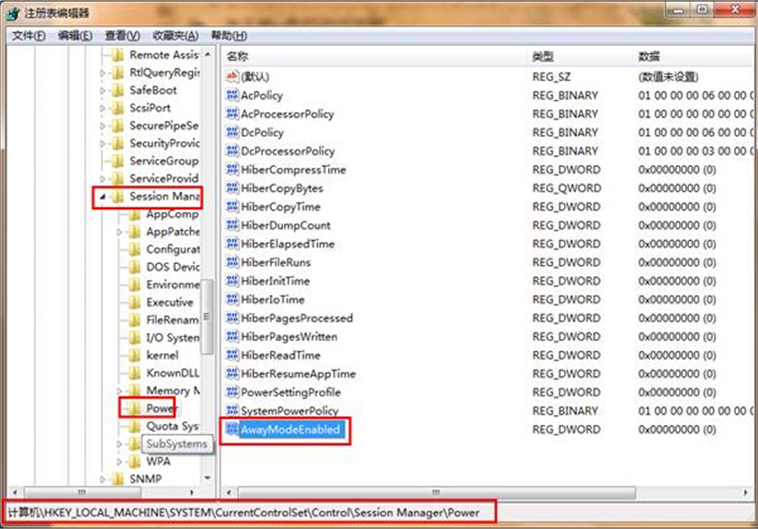Expand the SNMP tree node
758x529 pixels.
pos(104,480)
